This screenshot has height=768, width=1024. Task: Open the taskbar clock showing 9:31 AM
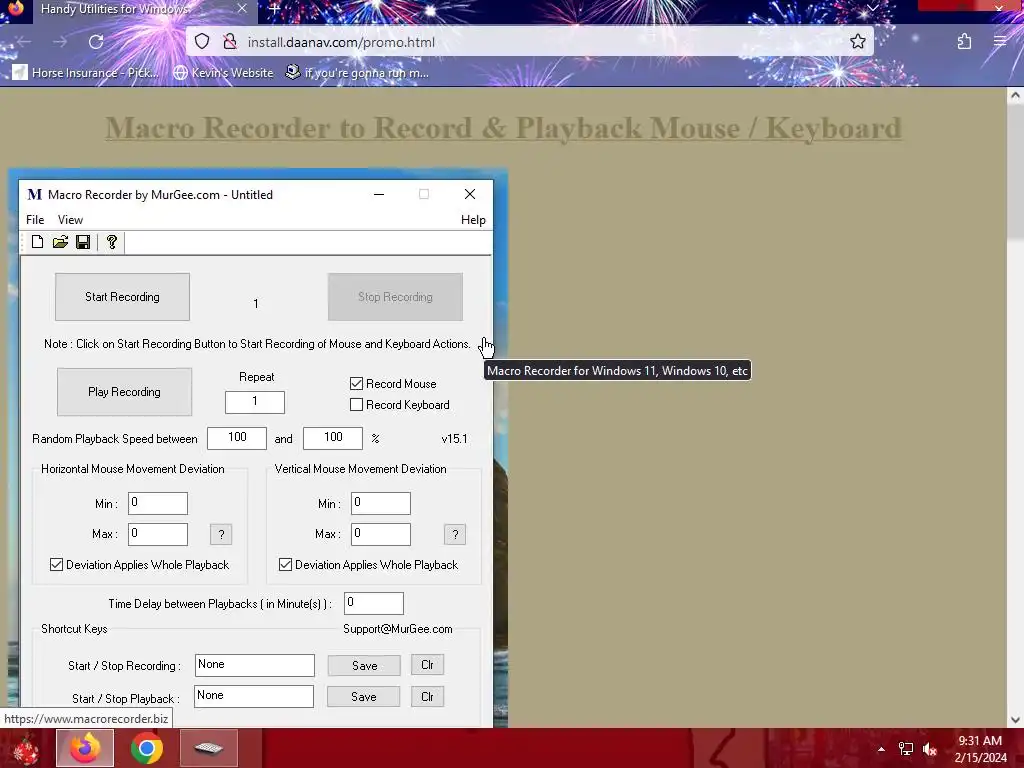pos(980,749)
